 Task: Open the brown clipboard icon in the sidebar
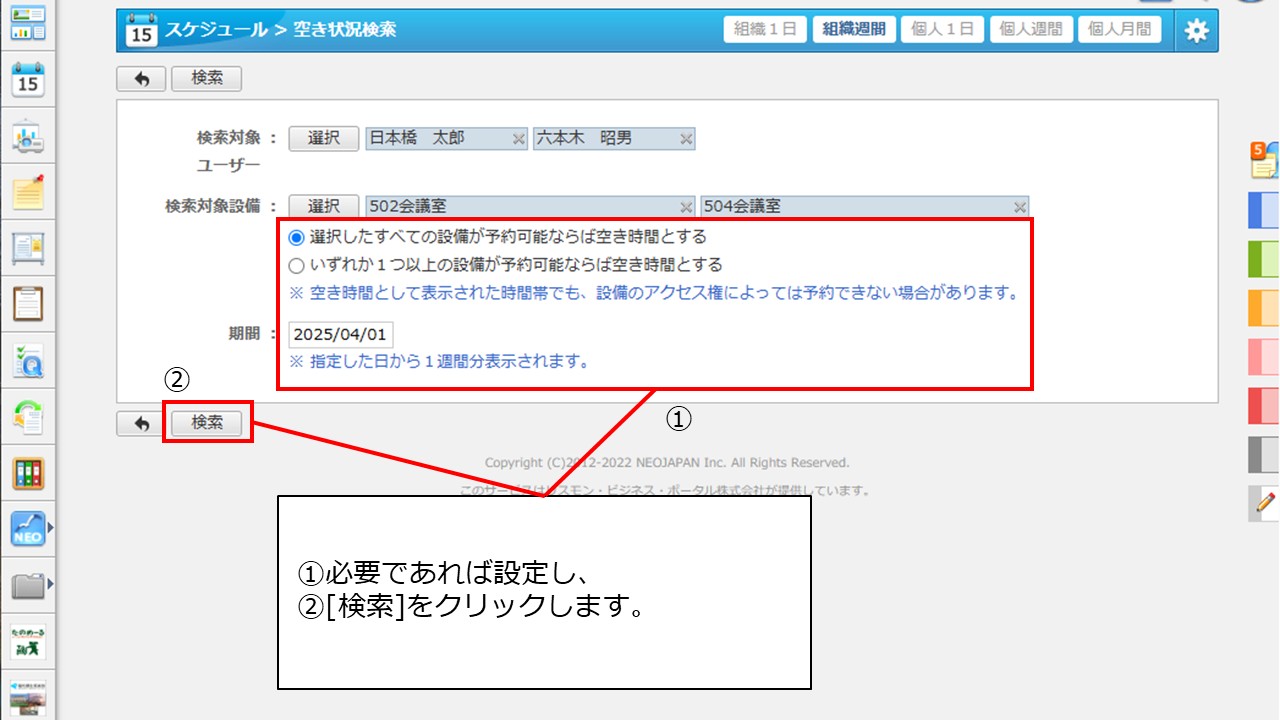28,303
